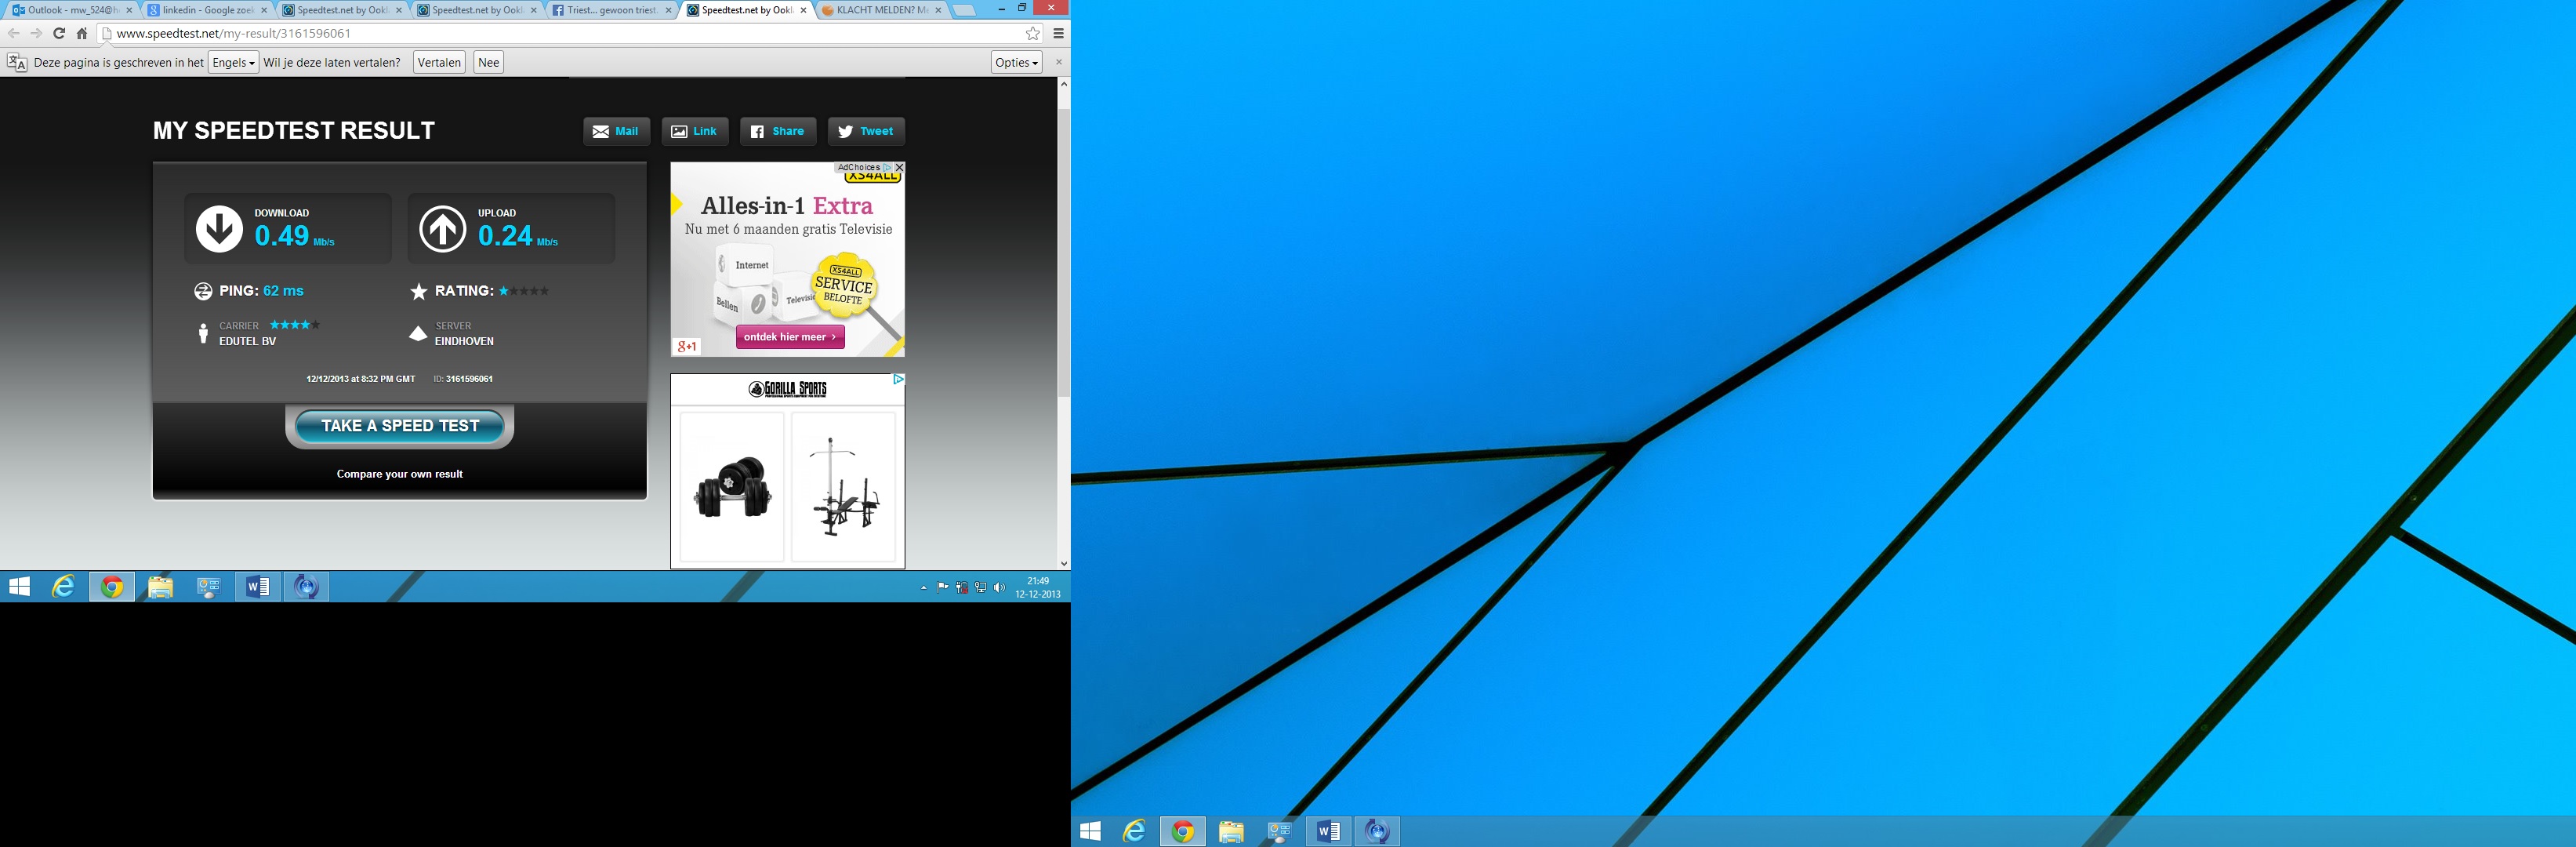Get the Link image for the result
The width and height of the screenshot is (2576, 847).
pyautogui.click(x=694, y=131)
